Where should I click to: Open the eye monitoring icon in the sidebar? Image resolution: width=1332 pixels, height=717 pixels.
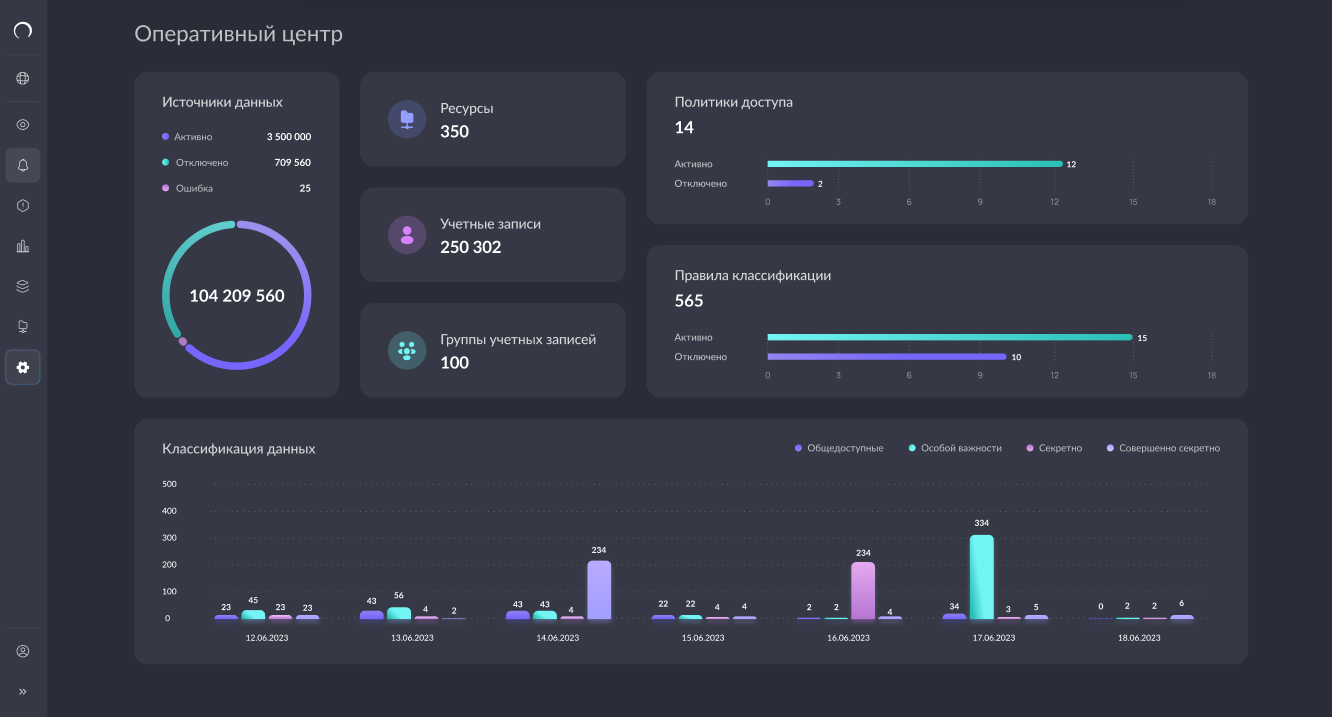point(23,125)
